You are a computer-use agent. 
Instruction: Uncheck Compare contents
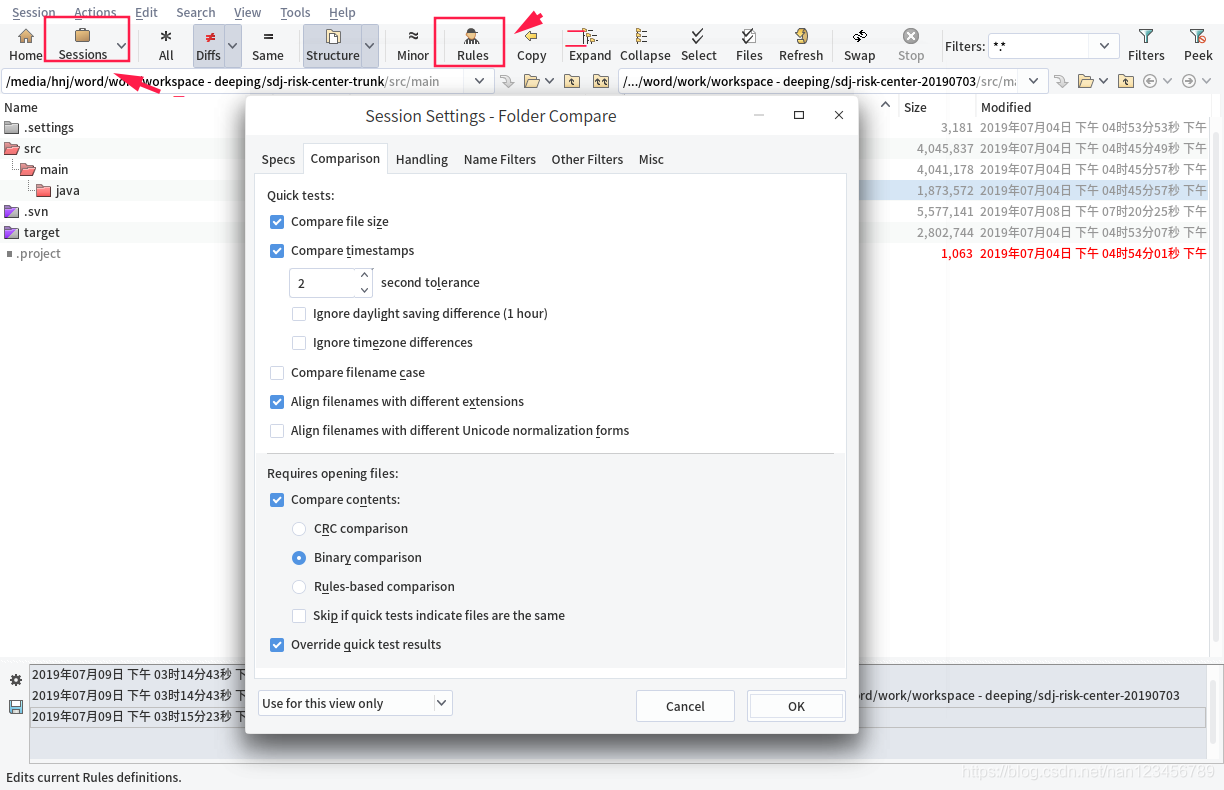[277, 500]
